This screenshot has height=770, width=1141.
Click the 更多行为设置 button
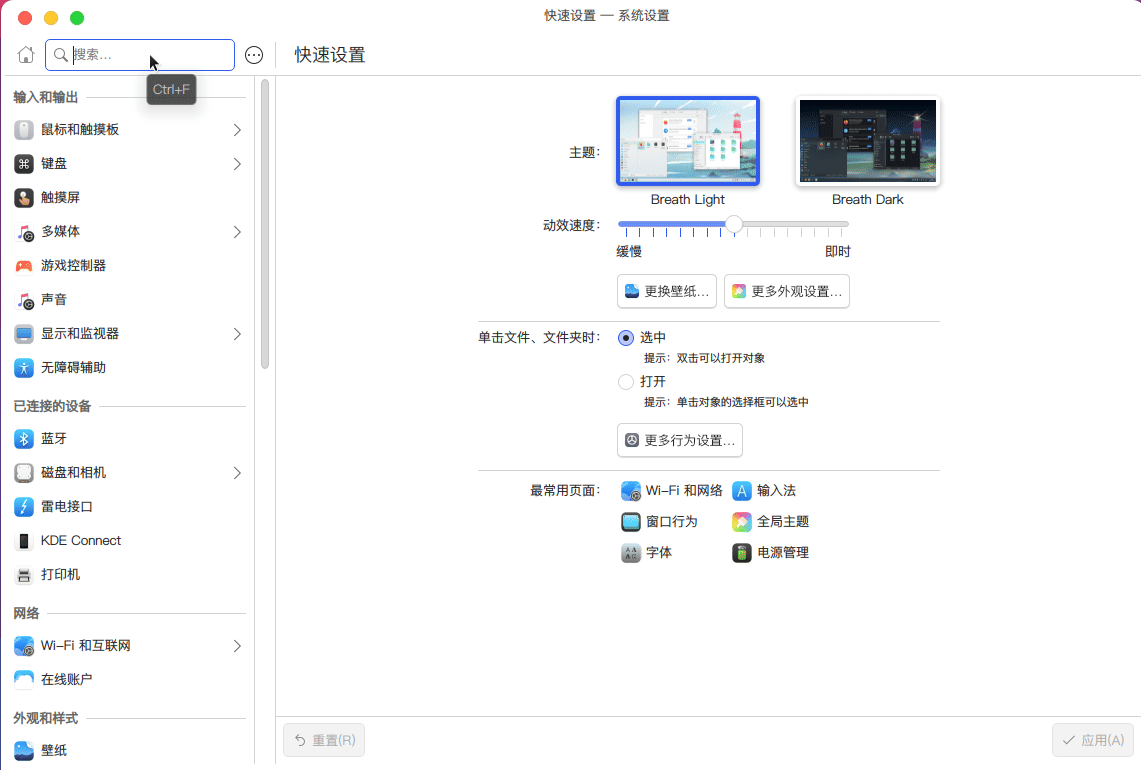[680, 440]
